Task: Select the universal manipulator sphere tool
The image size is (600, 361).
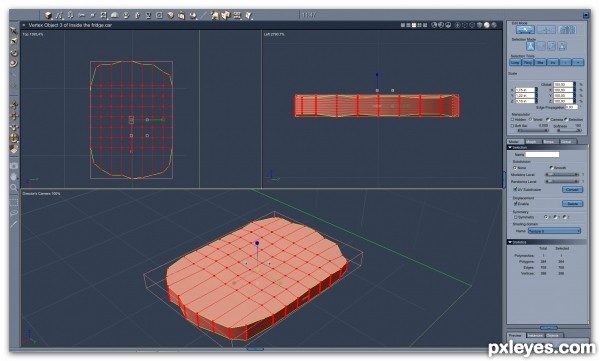Action: tap(14, 138)
